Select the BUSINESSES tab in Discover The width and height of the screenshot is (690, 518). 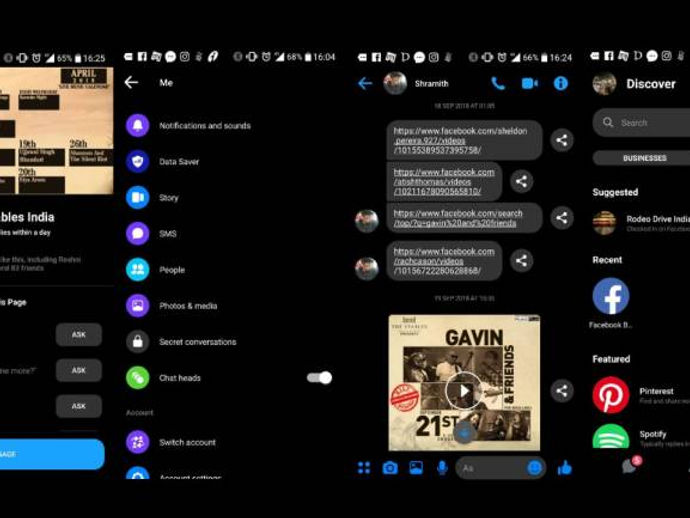[x=642, y=158]
